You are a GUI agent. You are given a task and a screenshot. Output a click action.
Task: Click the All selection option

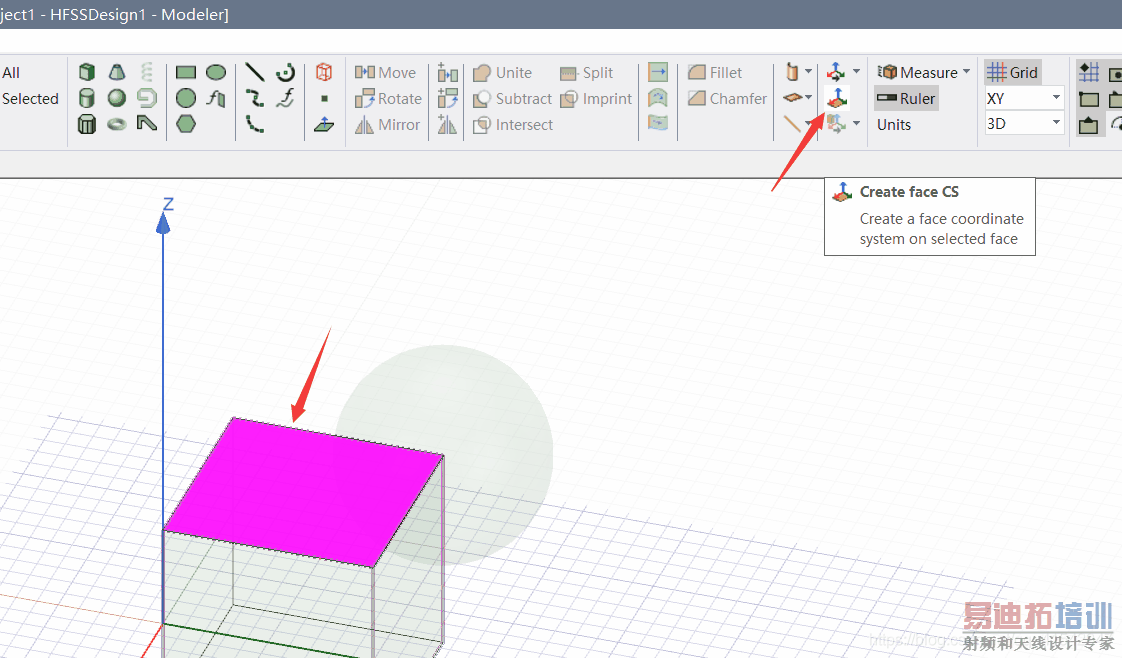(x=11, y=72)
